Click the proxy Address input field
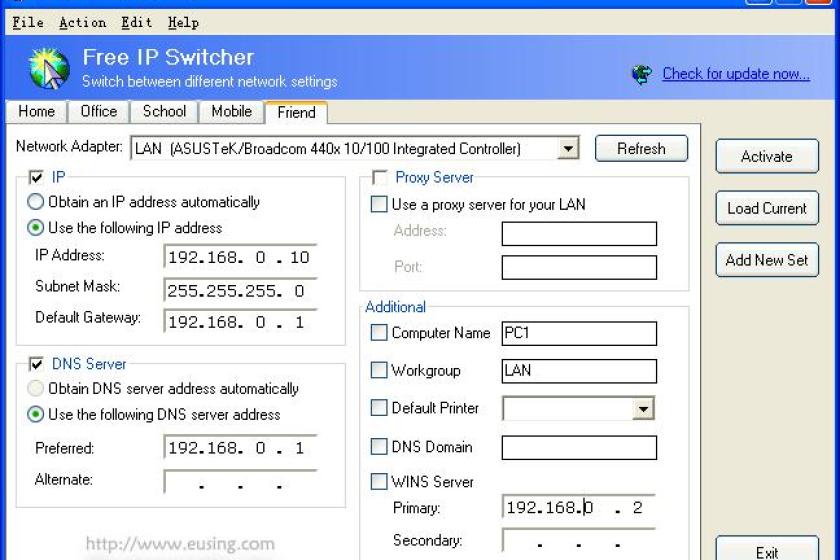 click(579, 234)
